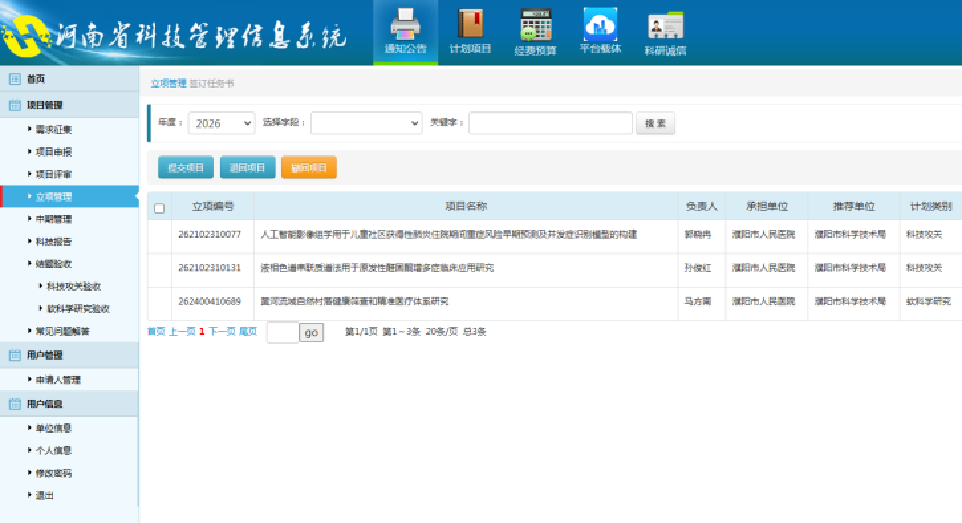Open the 选择字段 field dropdown
This screenshot has height=523, width=962.
click(x=367, y=123)
